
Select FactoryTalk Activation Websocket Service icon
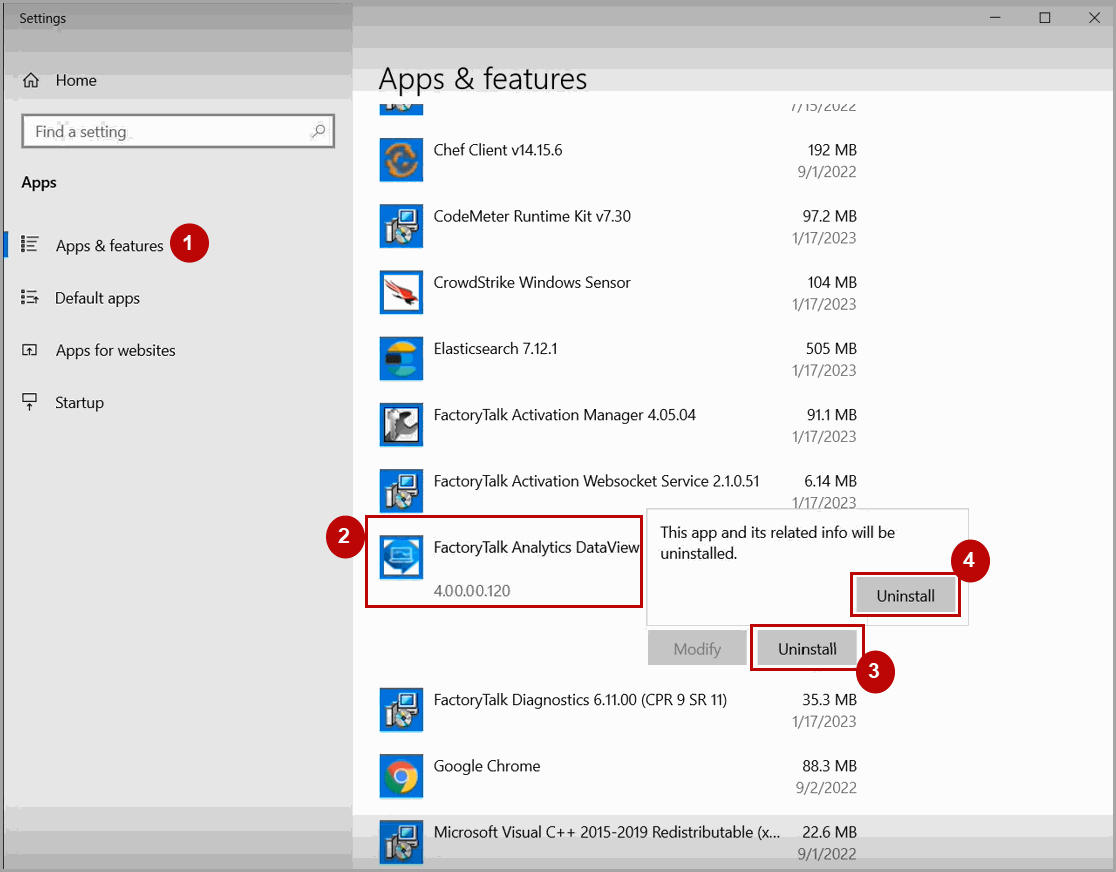coord(401,491)
